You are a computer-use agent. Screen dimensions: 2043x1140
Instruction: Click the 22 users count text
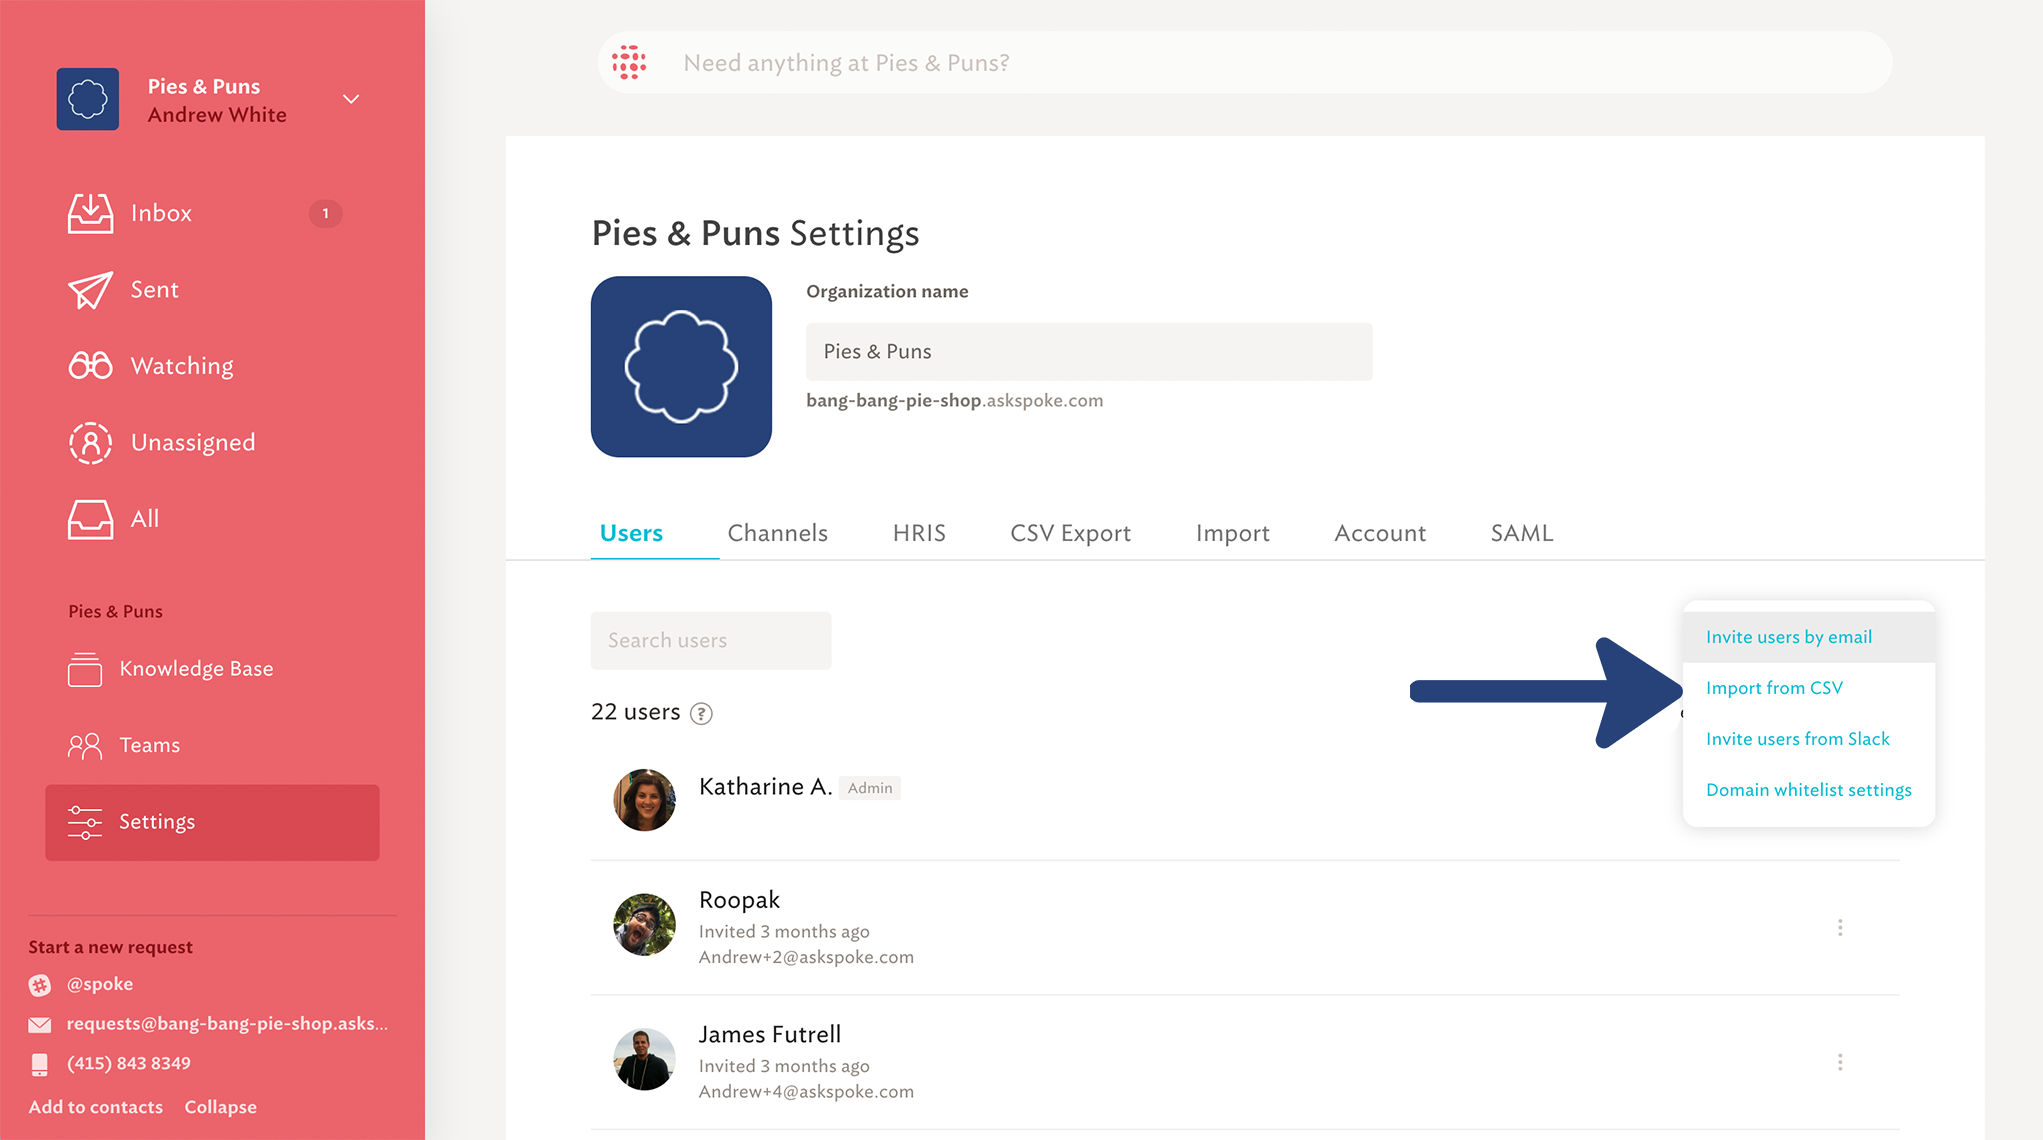coord(635,712)
